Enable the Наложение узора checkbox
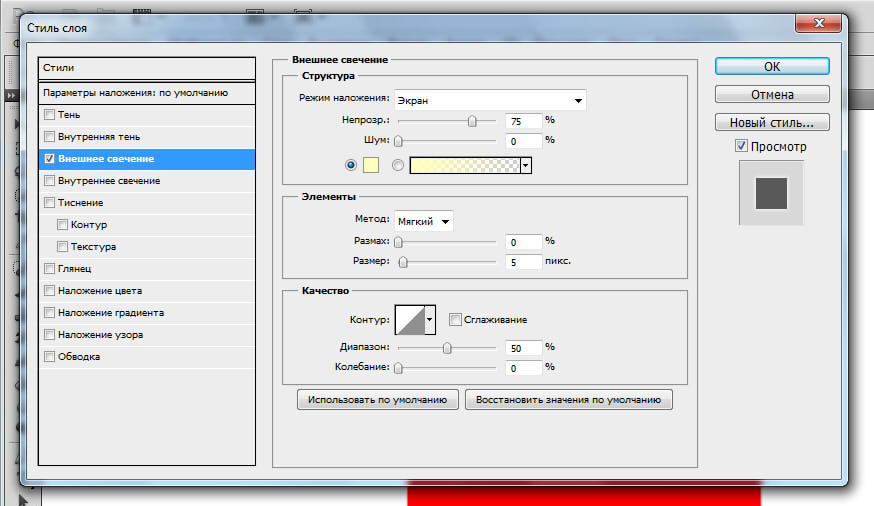The image size is (874, 506). coord(50,334)
